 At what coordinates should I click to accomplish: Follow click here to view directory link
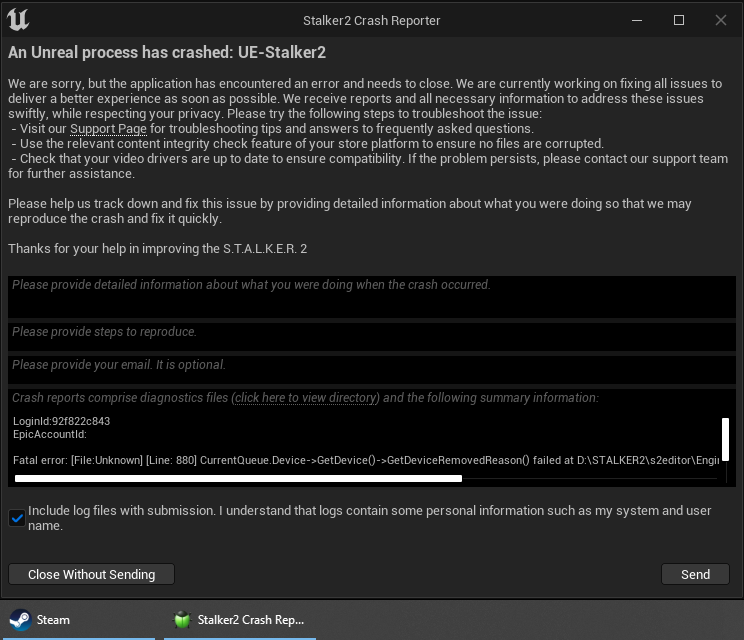click(x=306, y=398)
